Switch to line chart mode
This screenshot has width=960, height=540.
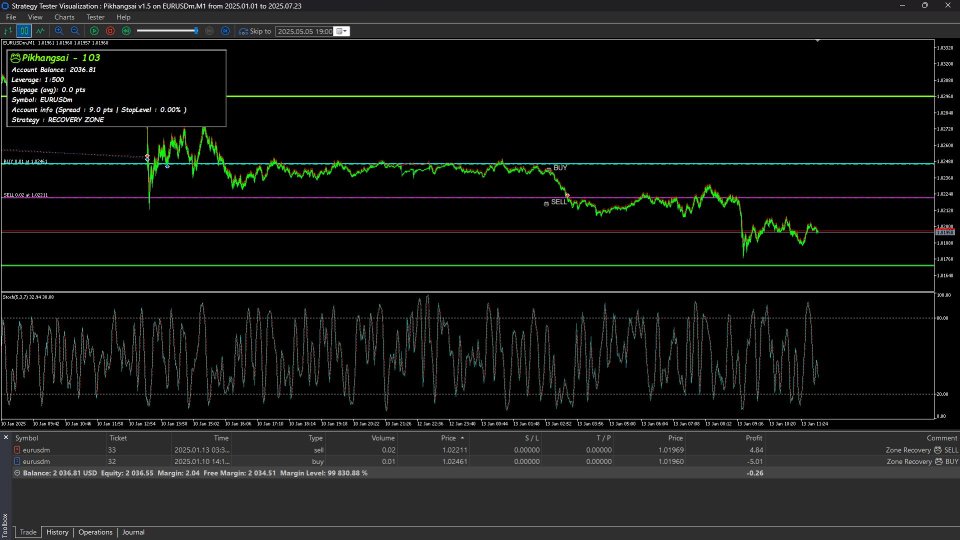pyautogui.click(x=40, y=31)
